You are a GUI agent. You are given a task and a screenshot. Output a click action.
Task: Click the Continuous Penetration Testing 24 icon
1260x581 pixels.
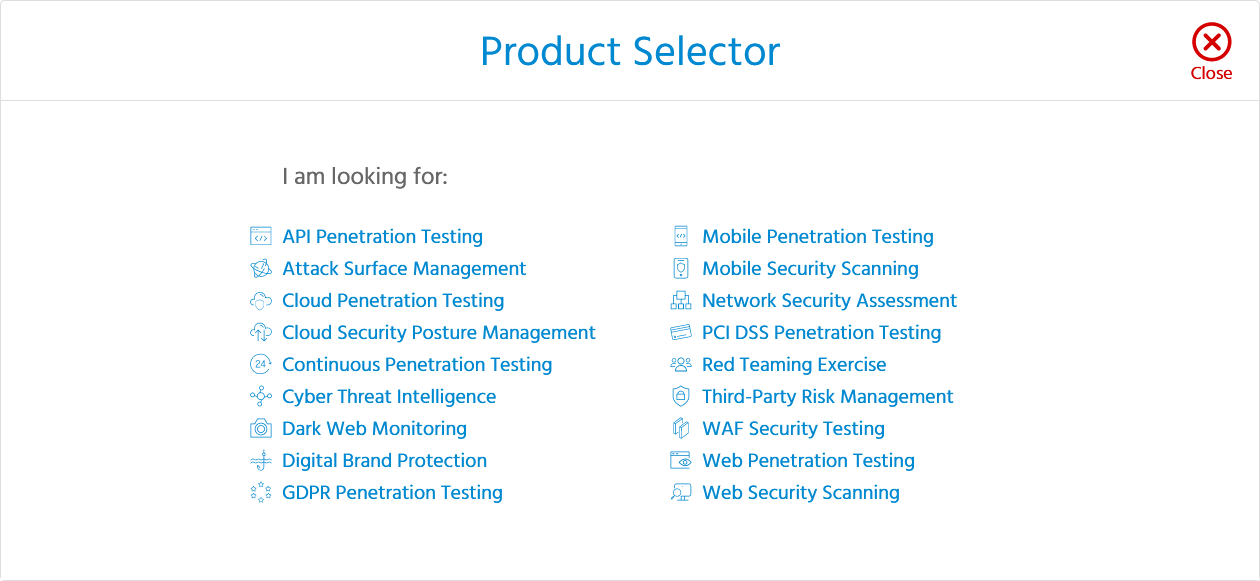261,365
